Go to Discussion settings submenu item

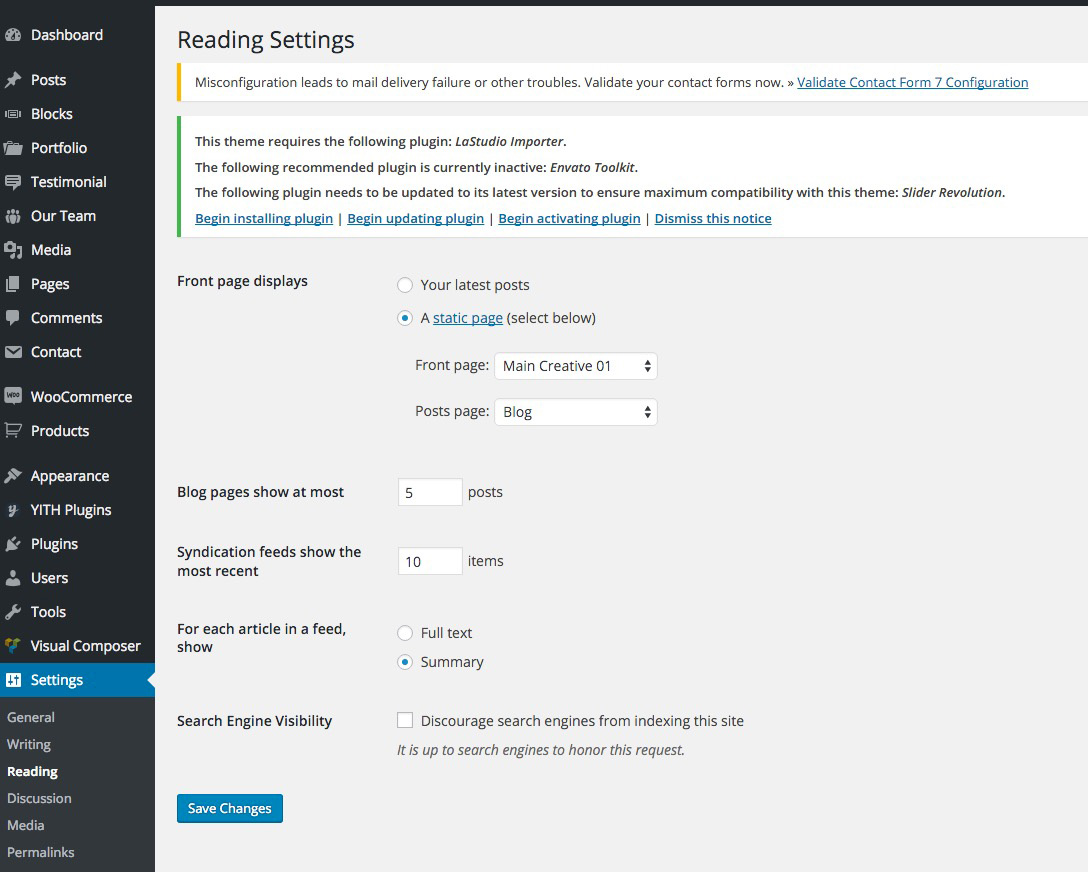(39, 798)
